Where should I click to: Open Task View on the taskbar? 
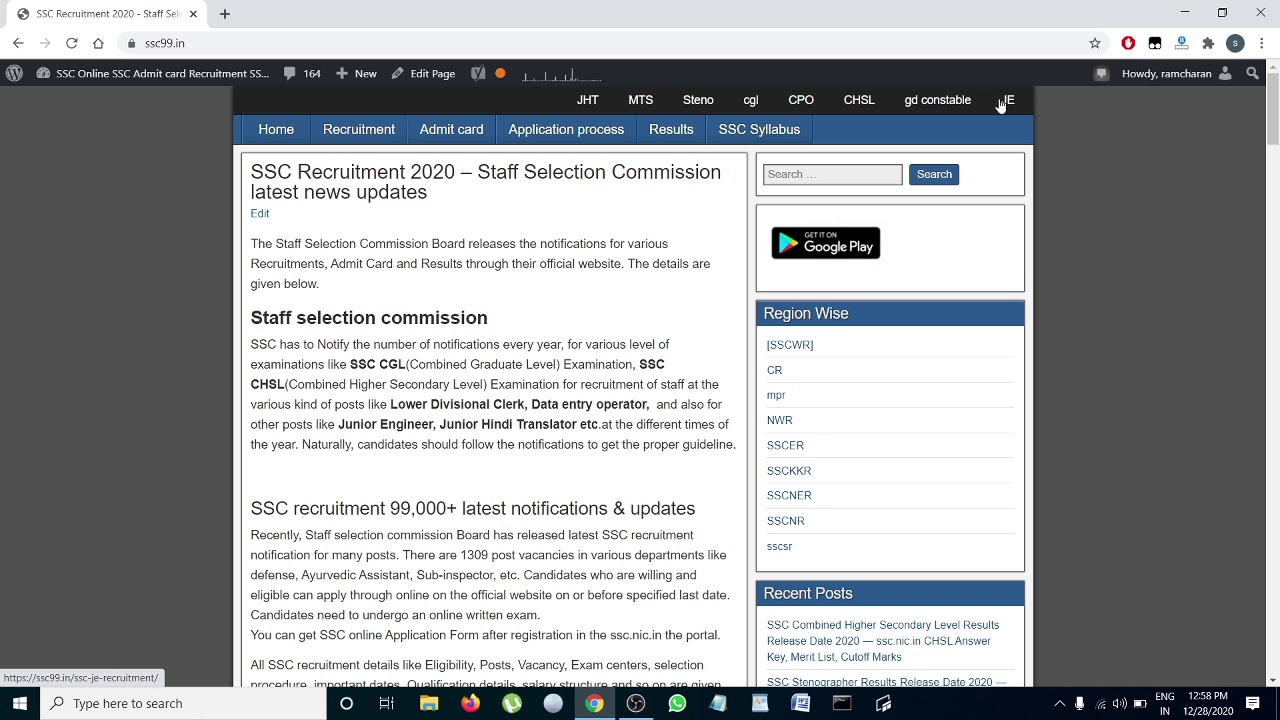point(386,703)
